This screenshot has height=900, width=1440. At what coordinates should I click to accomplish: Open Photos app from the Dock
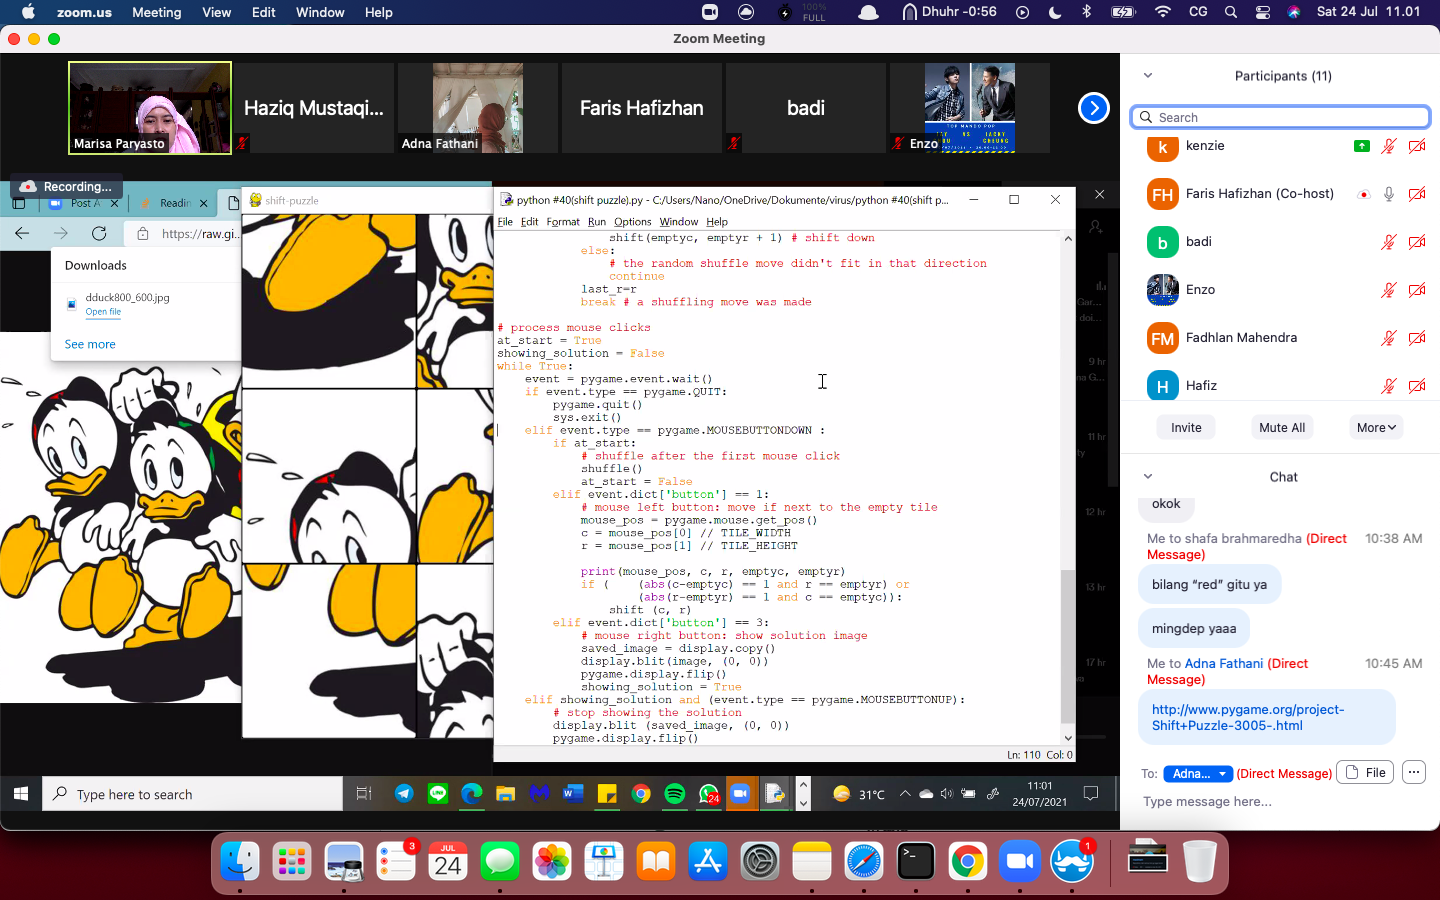point(552,861)
